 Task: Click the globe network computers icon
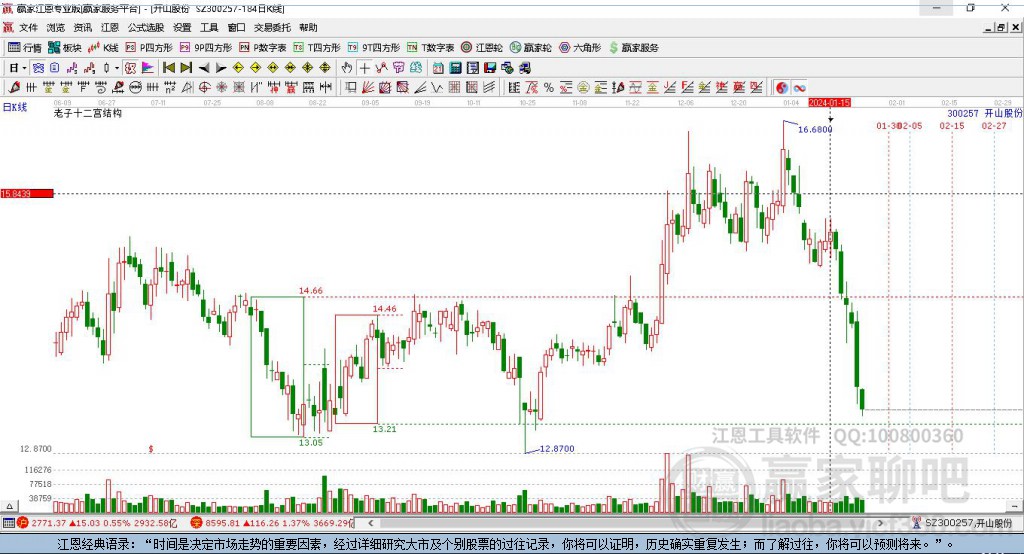pos(507,67)
